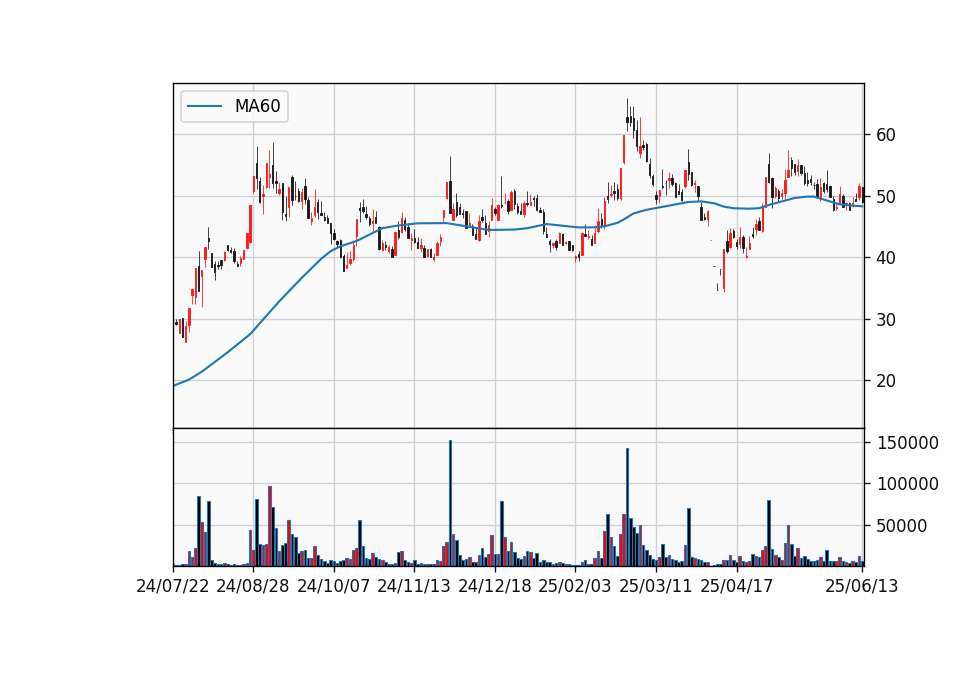
Task: Select the 24/07/22 date label
Action: point(173,586)
